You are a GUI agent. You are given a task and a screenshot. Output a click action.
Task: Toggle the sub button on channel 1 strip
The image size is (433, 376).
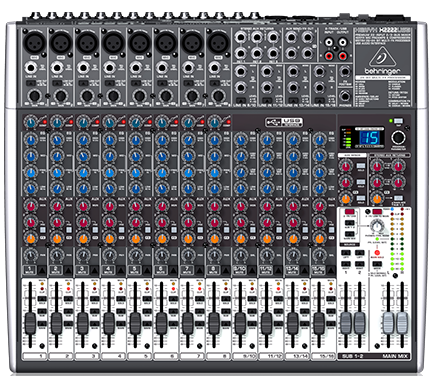pyautogui.click(x=42, y=311)
